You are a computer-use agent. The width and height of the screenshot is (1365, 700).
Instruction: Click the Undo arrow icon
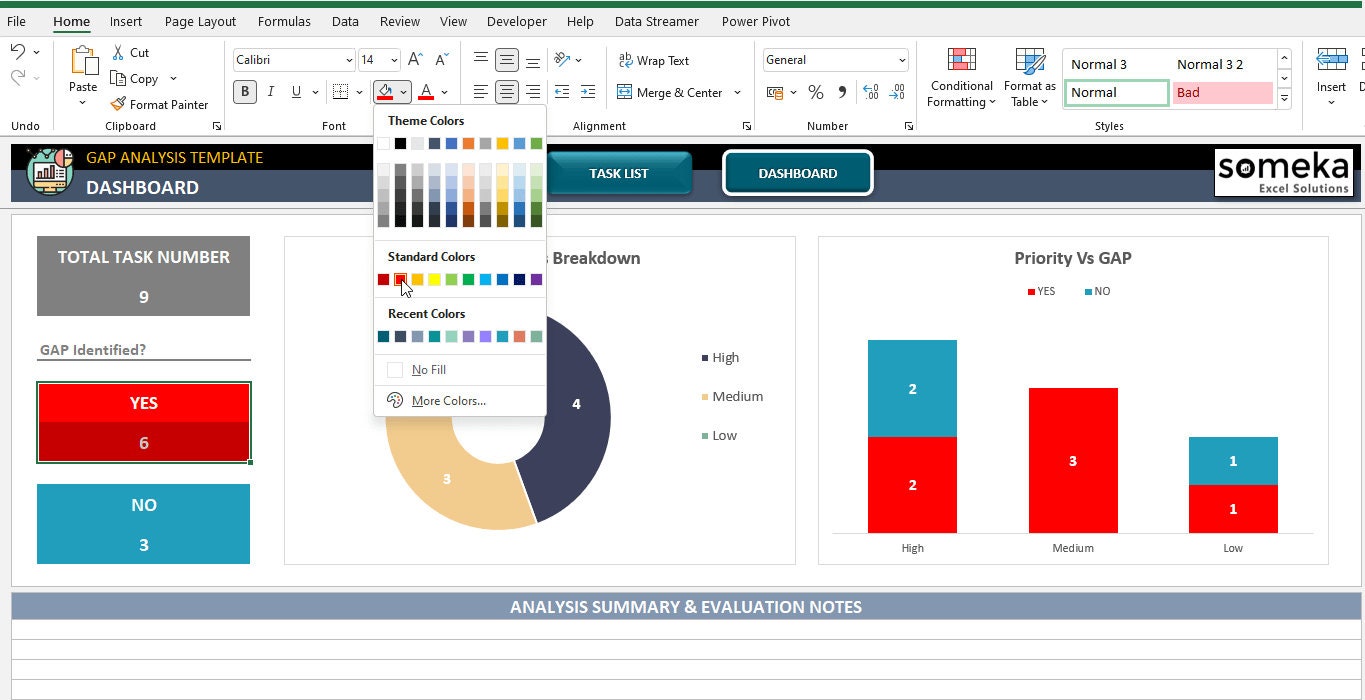pos(18,52)
